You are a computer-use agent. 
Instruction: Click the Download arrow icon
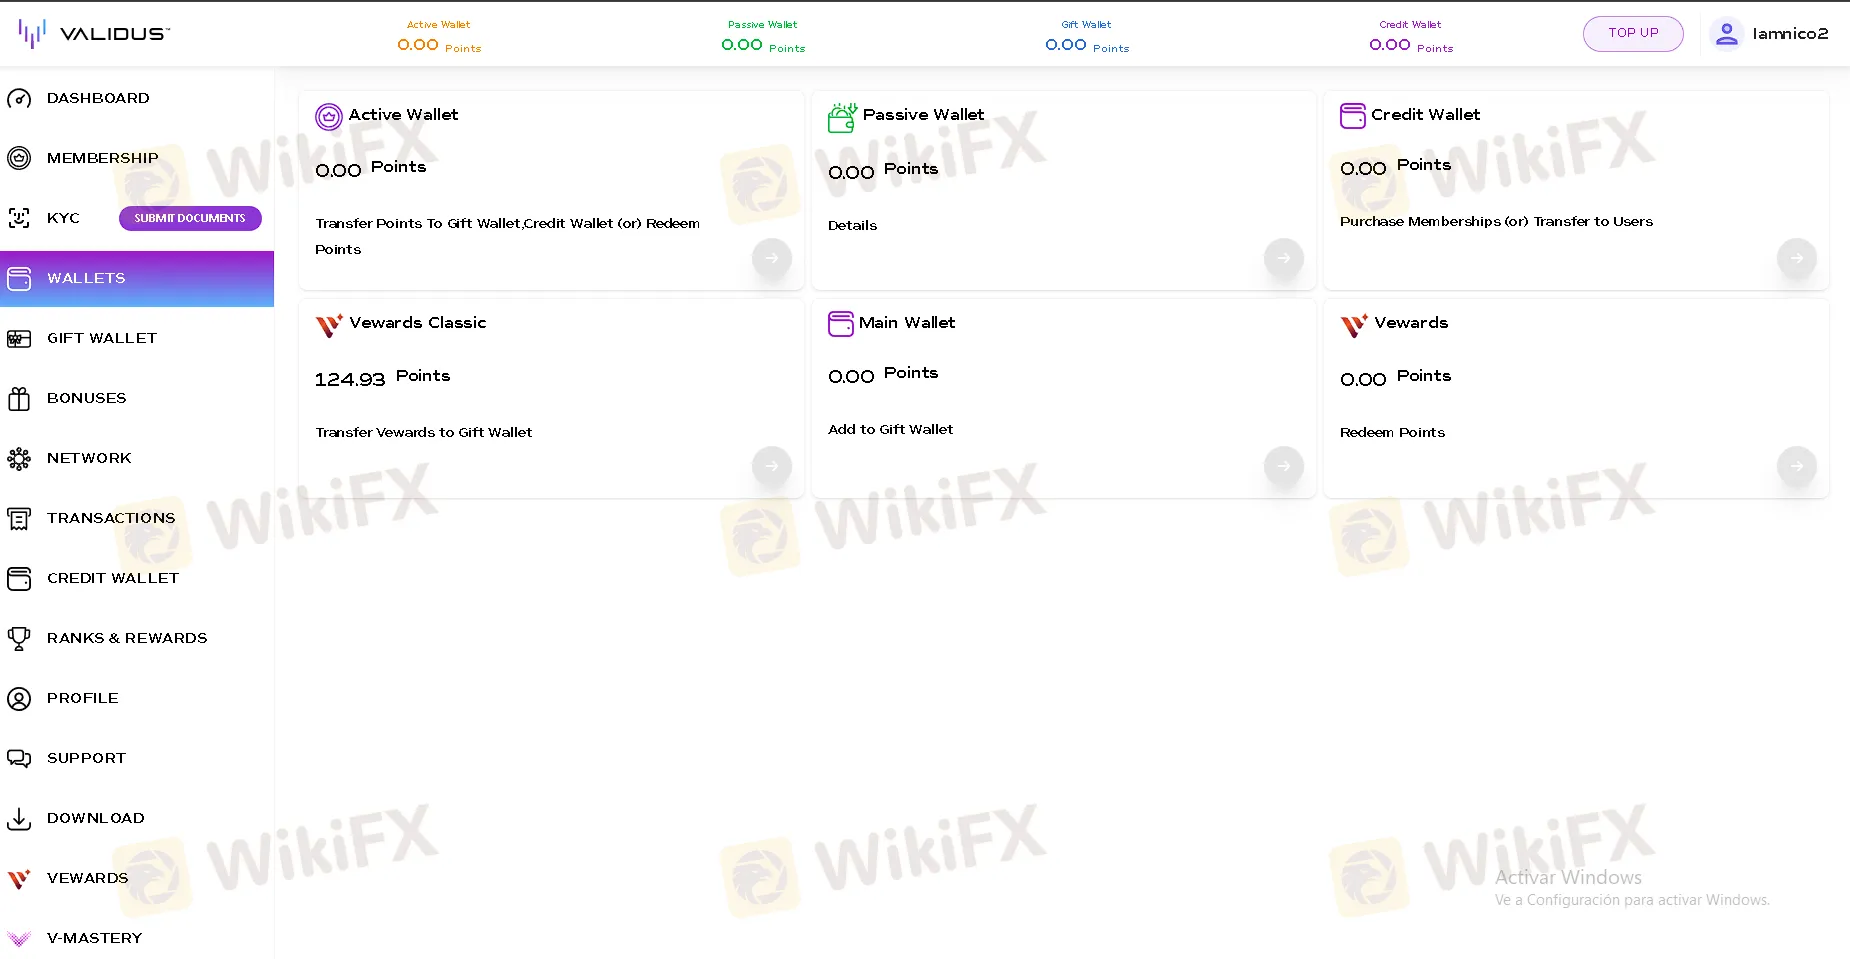[19, 818]
